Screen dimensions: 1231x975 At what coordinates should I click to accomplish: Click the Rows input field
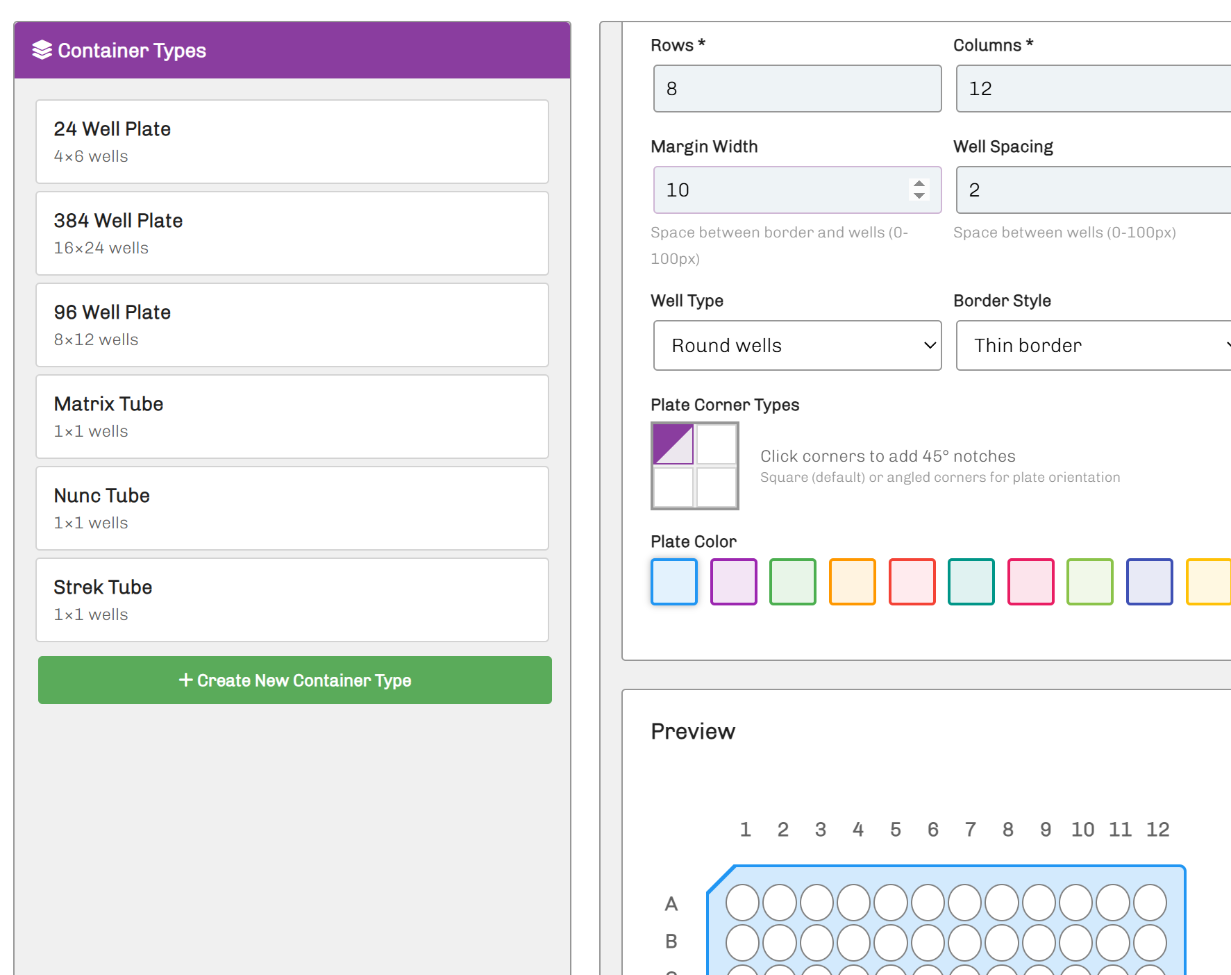click(797, 89)
